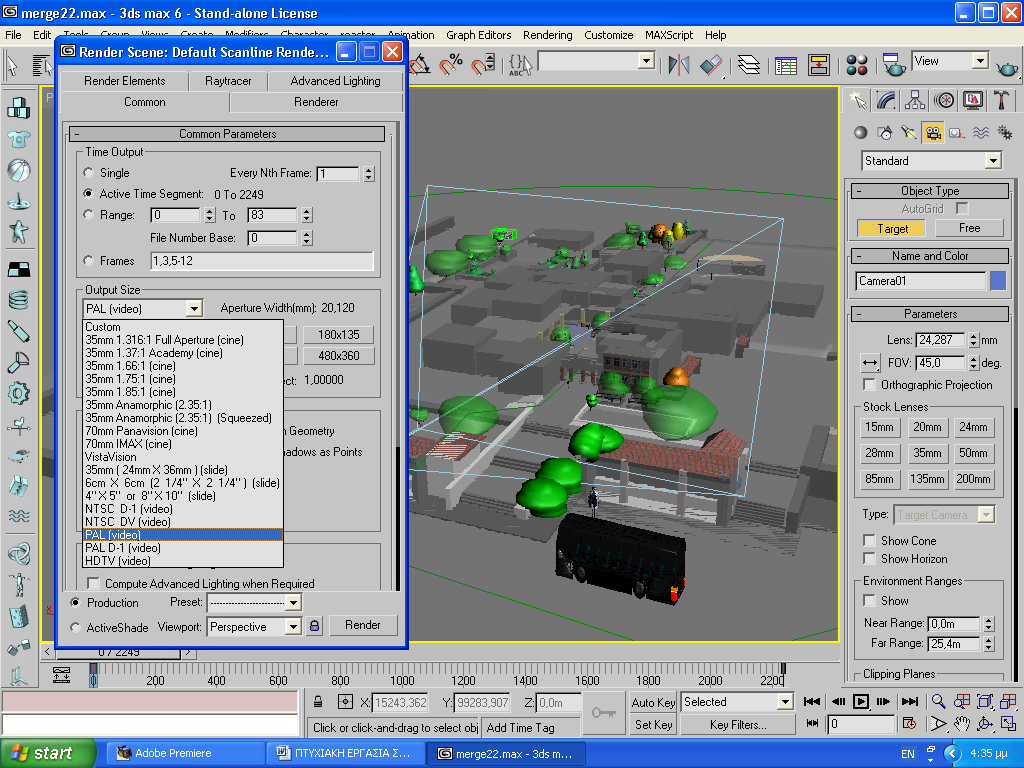Select the Shapes category icon
This screenshot has width=1024, height=768.
(x=885, y=133)
